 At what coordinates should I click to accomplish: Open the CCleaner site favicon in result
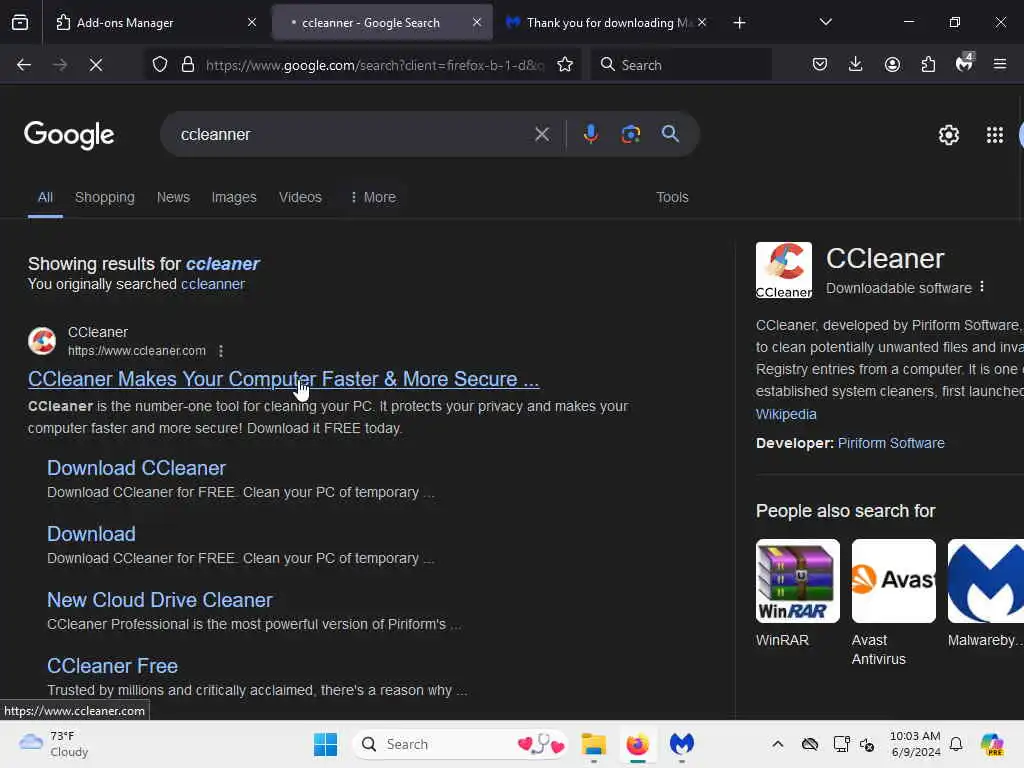42,341
